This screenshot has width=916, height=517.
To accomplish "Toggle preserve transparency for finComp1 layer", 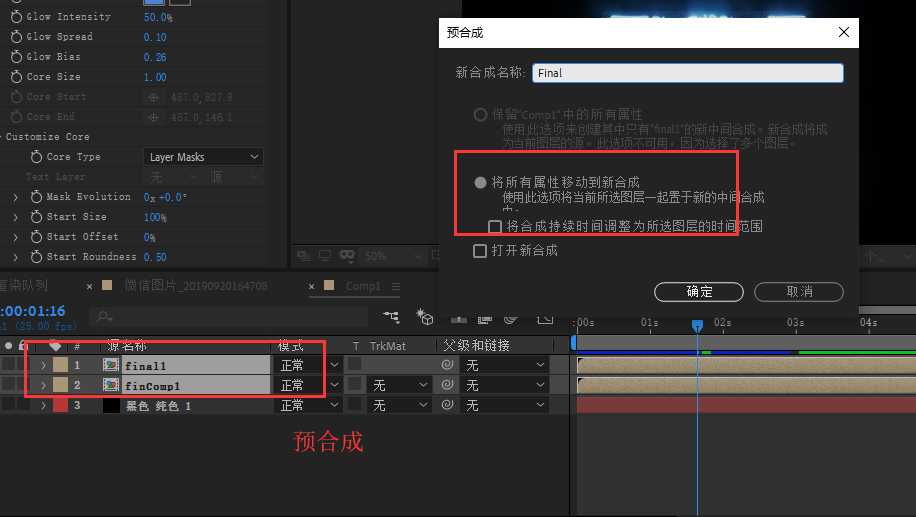I will (355, 384).
